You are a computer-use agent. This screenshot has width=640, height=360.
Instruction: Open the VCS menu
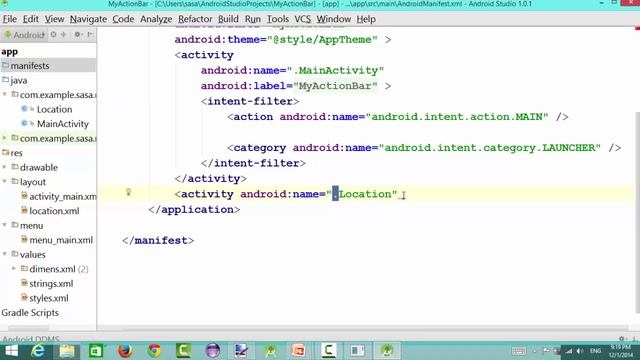pos(302,19)
